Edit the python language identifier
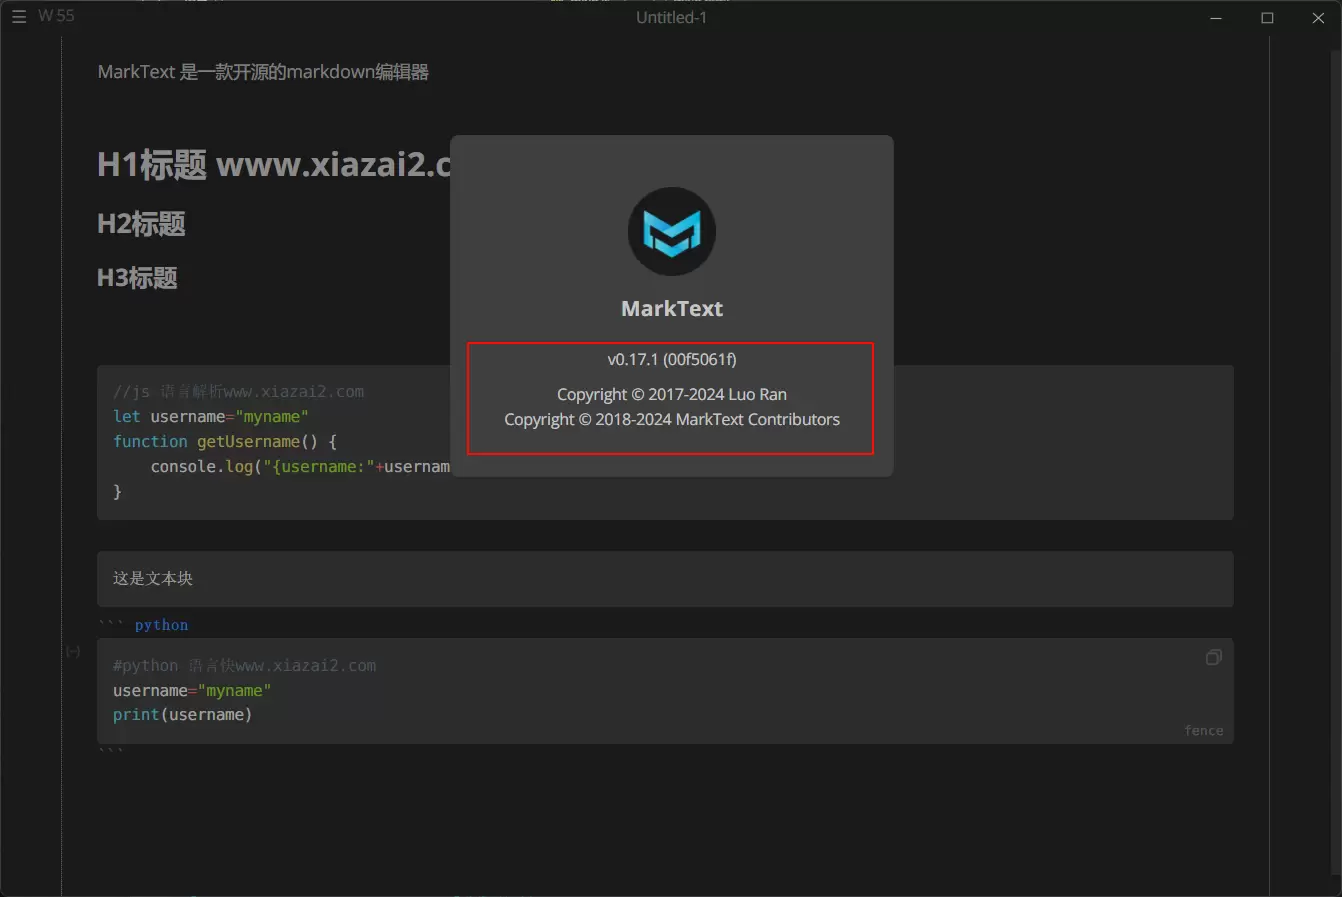The width and height of the screenshot is (1342, 897). click(x=161, y=625)
